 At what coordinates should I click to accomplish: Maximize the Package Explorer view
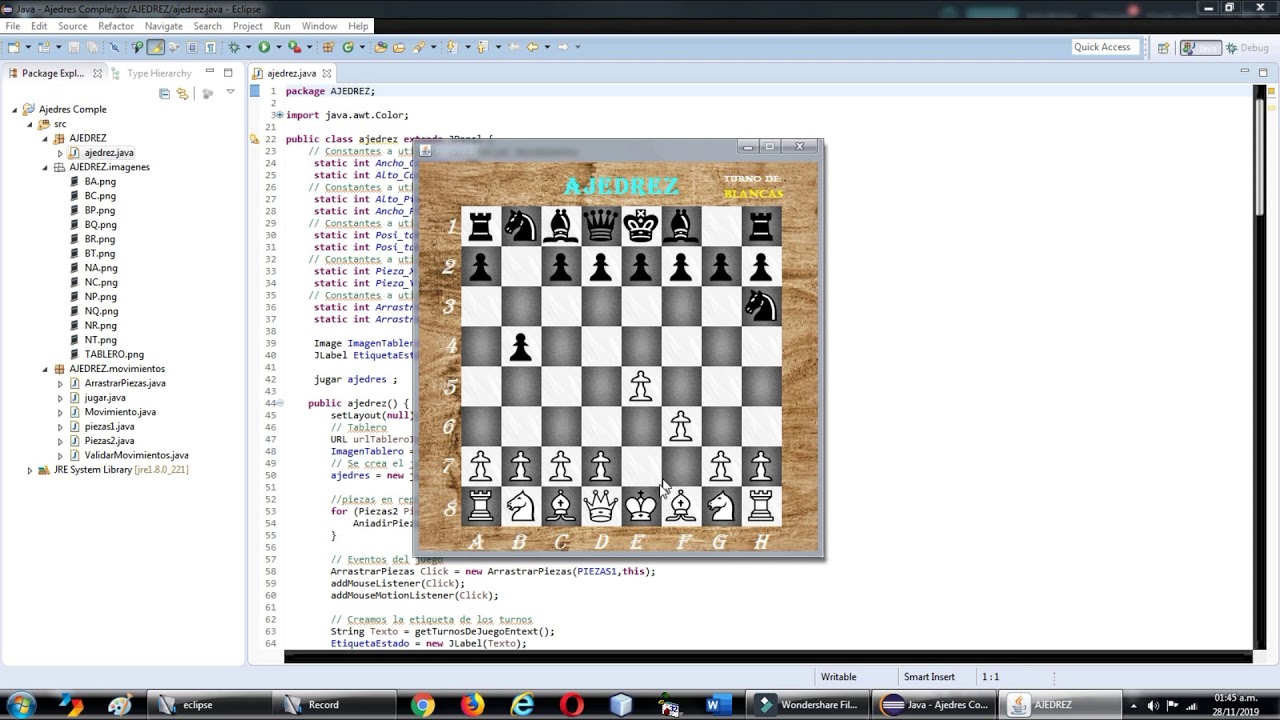228,72
